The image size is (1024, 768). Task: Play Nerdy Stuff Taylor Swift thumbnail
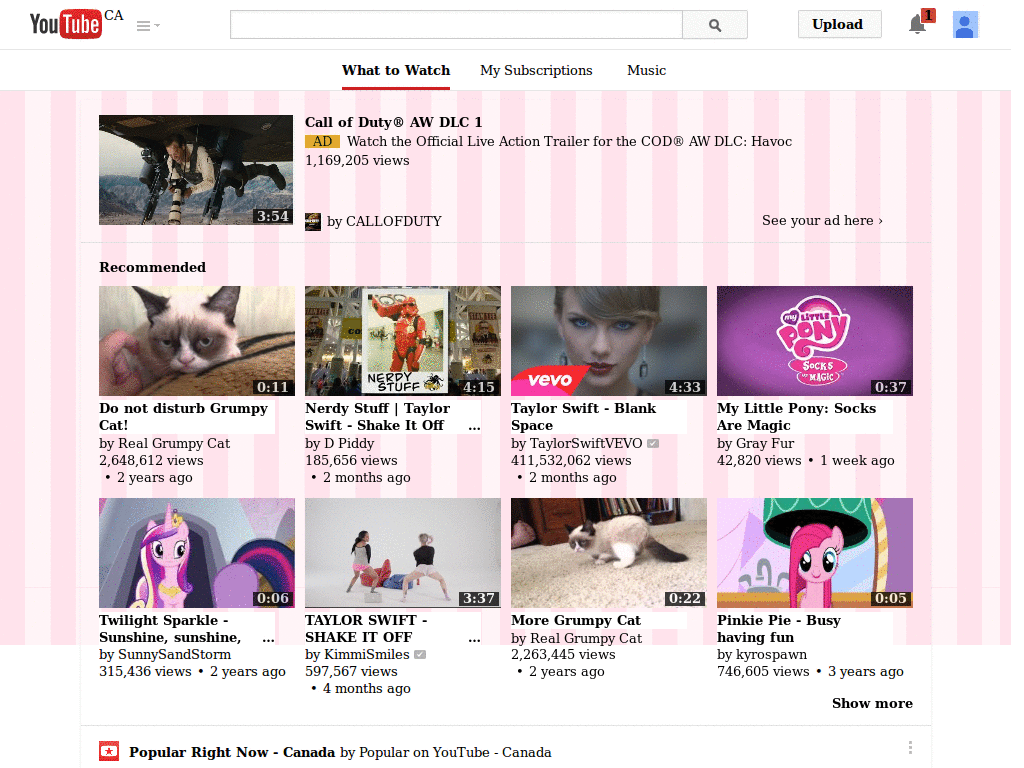tap(403, 341)
